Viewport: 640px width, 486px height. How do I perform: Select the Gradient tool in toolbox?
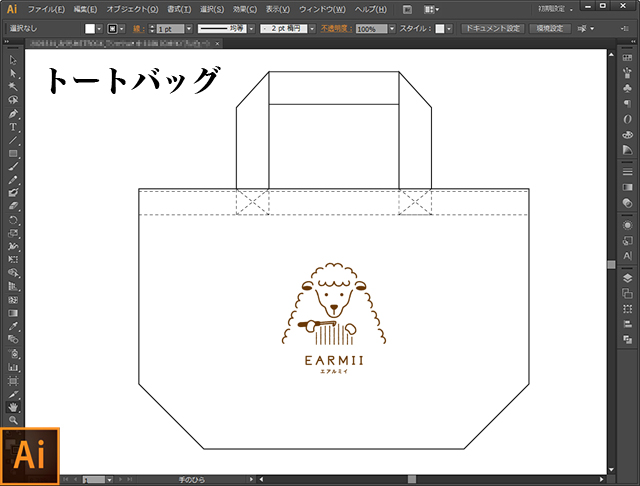[x=13, y=313]
